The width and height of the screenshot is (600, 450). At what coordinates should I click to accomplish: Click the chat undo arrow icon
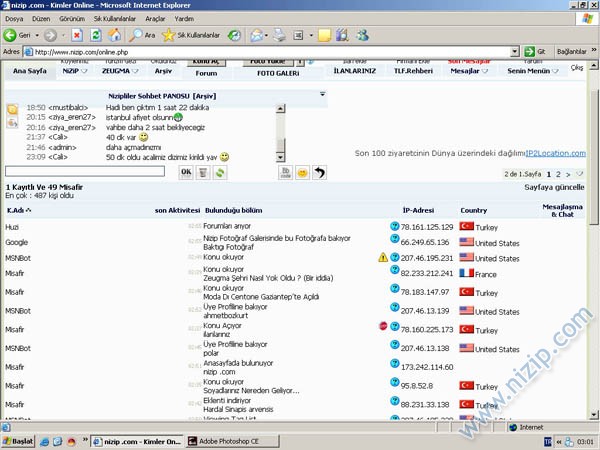(320, 173)
